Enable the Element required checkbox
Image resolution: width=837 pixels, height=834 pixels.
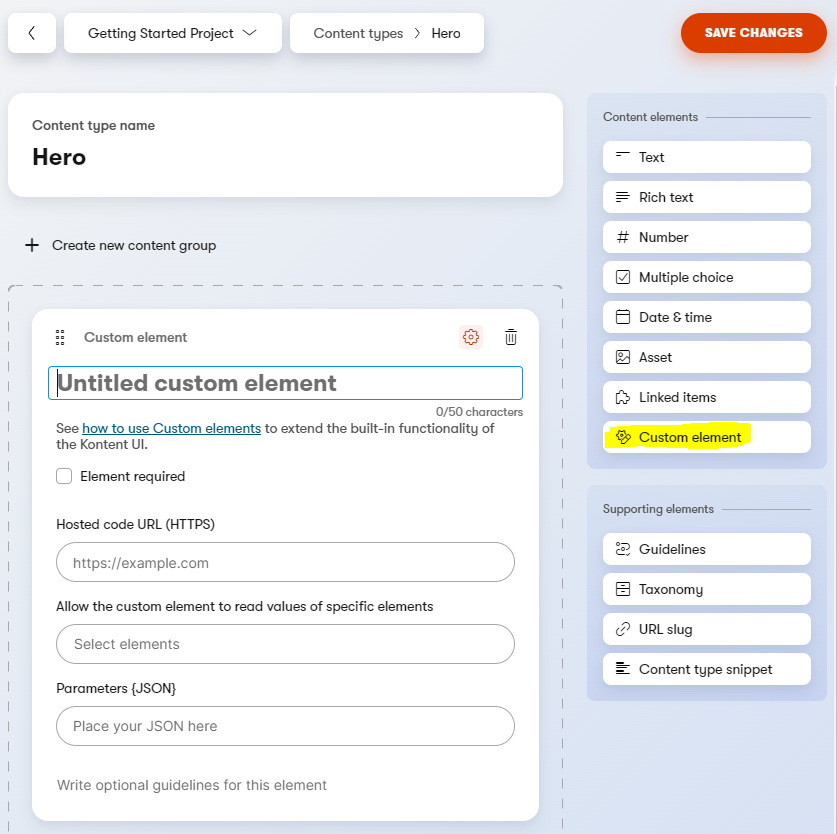click(64, 477)
